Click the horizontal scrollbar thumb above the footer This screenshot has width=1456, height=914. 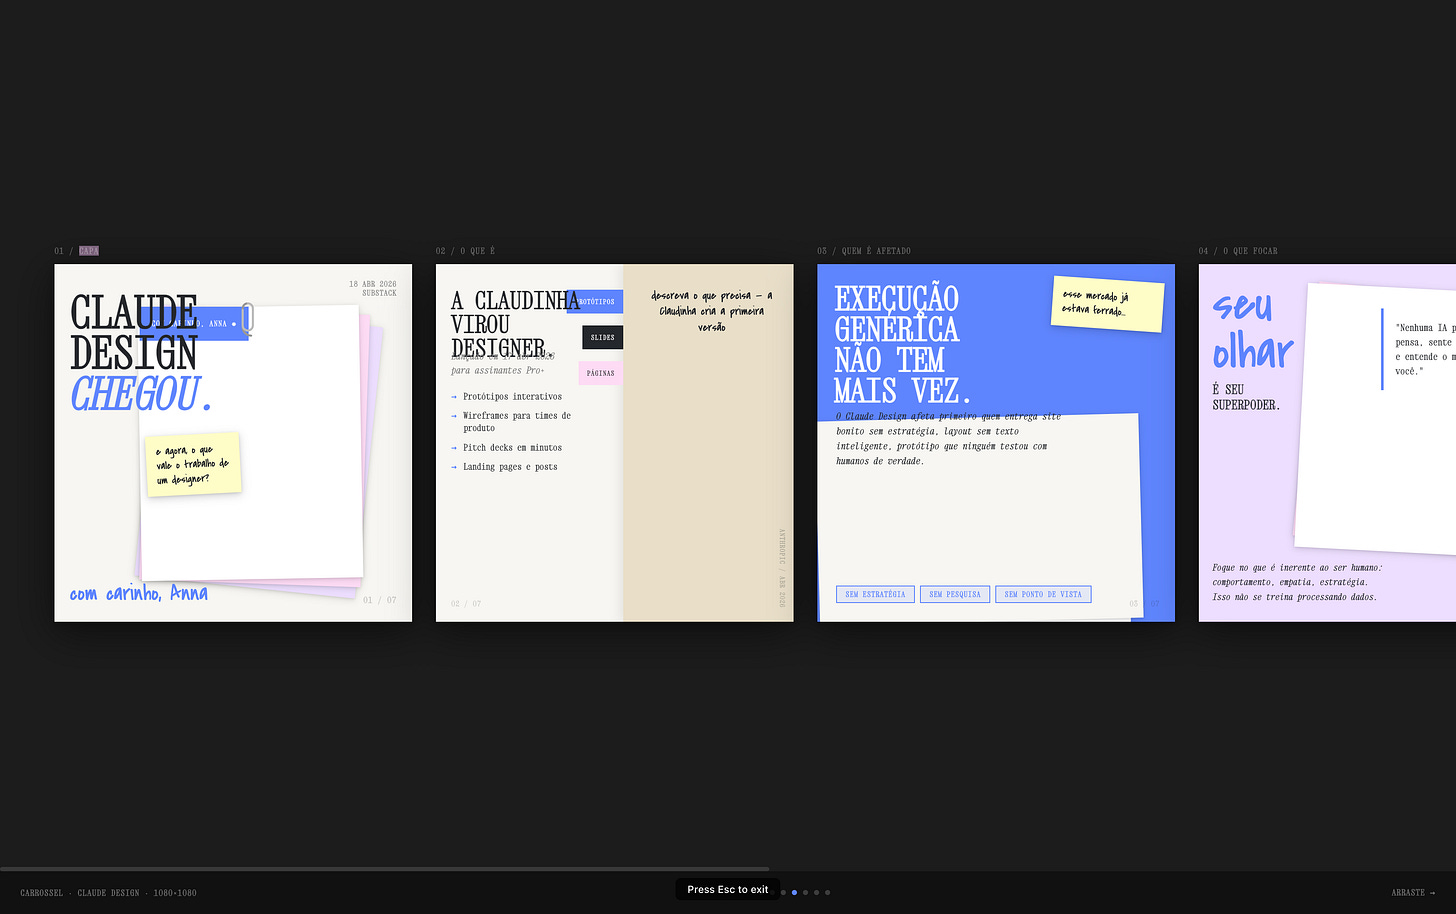385,869
